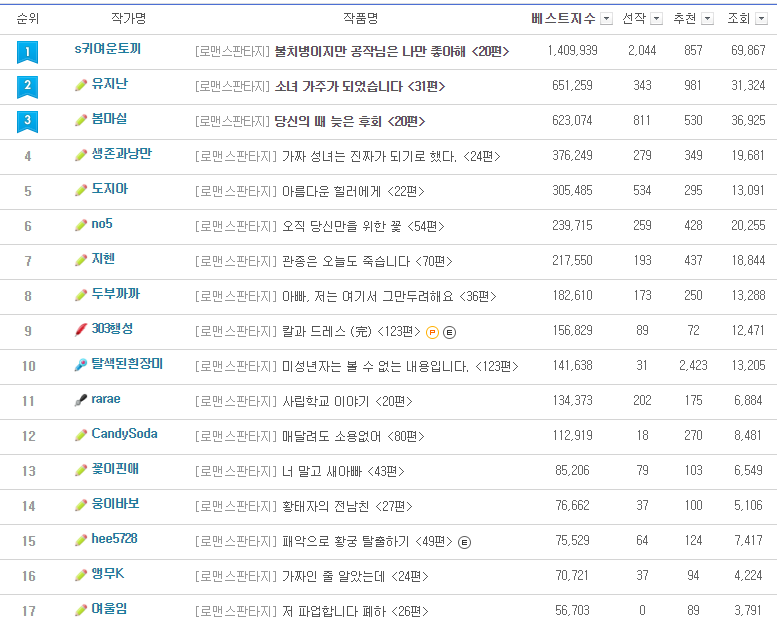Open novel 황태자의 전남친

point(347,507)
